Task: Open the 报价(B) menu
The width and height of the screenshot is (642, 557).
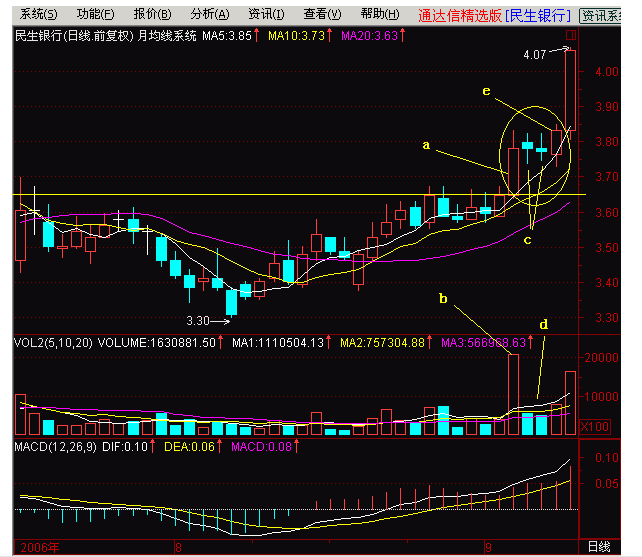Action: pos(152,15)
